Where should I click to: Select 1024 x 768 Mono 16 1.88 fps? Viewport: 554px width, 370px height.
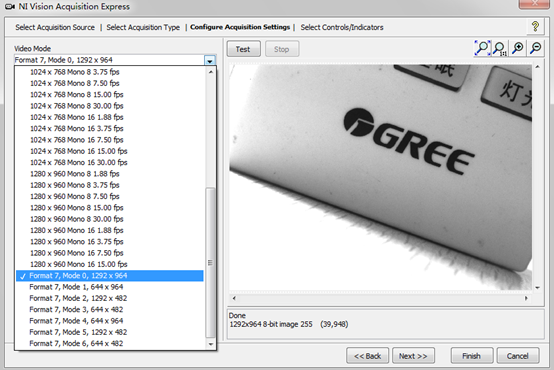[x=110, y=117]
